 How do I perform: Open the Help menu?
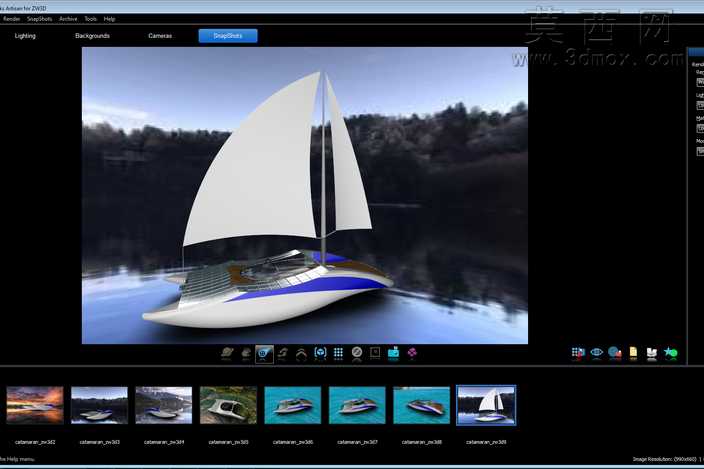click(110, 19)
